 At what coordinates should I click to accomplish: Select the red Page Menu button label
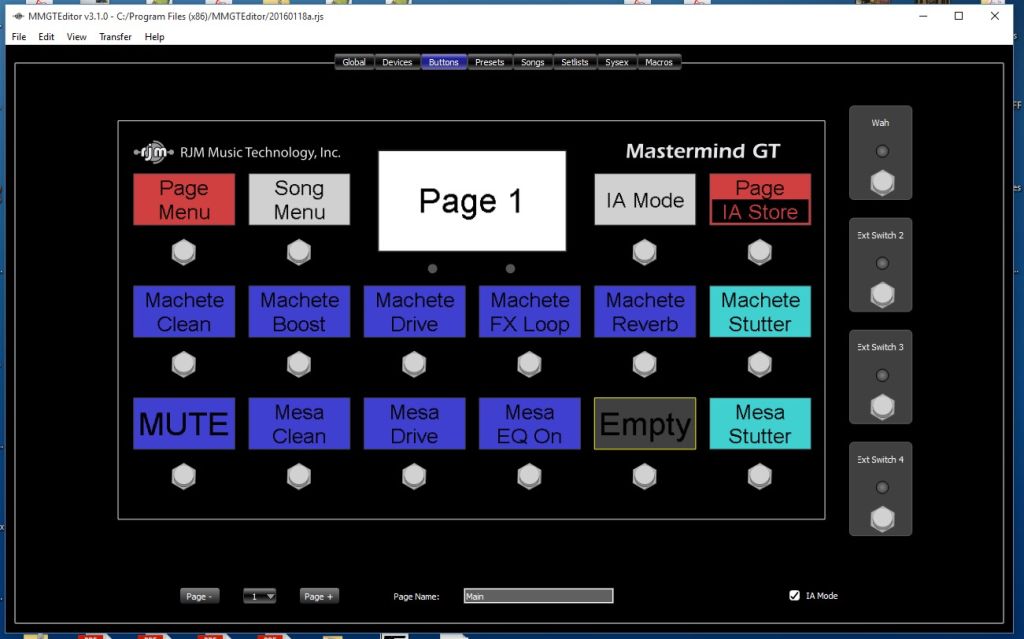[184, 199]
